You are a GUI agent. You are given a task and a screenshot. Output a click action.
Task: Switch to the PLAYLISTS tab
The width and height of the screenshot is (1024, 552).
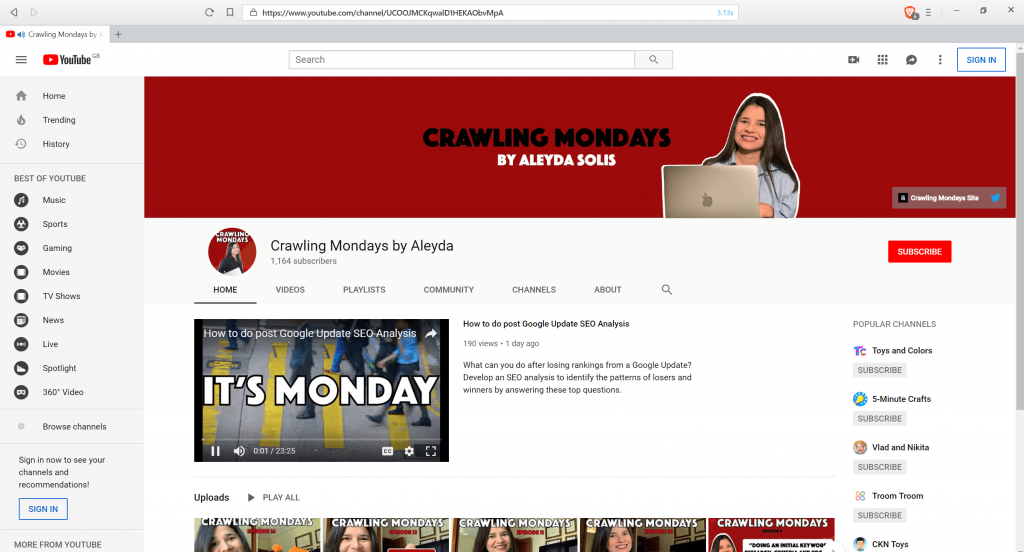(364, 289)
